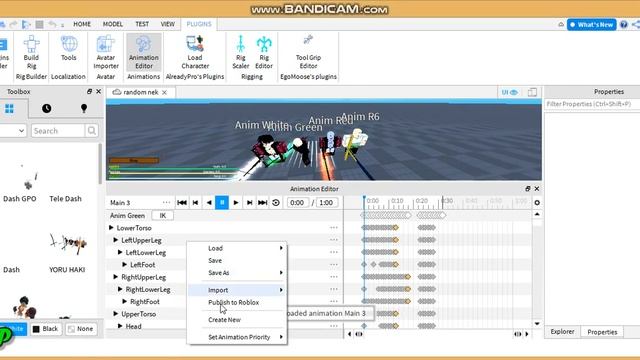The image size is (640, 360).
Task: Launch the Avatar Importer
Action: click(106, 52)
